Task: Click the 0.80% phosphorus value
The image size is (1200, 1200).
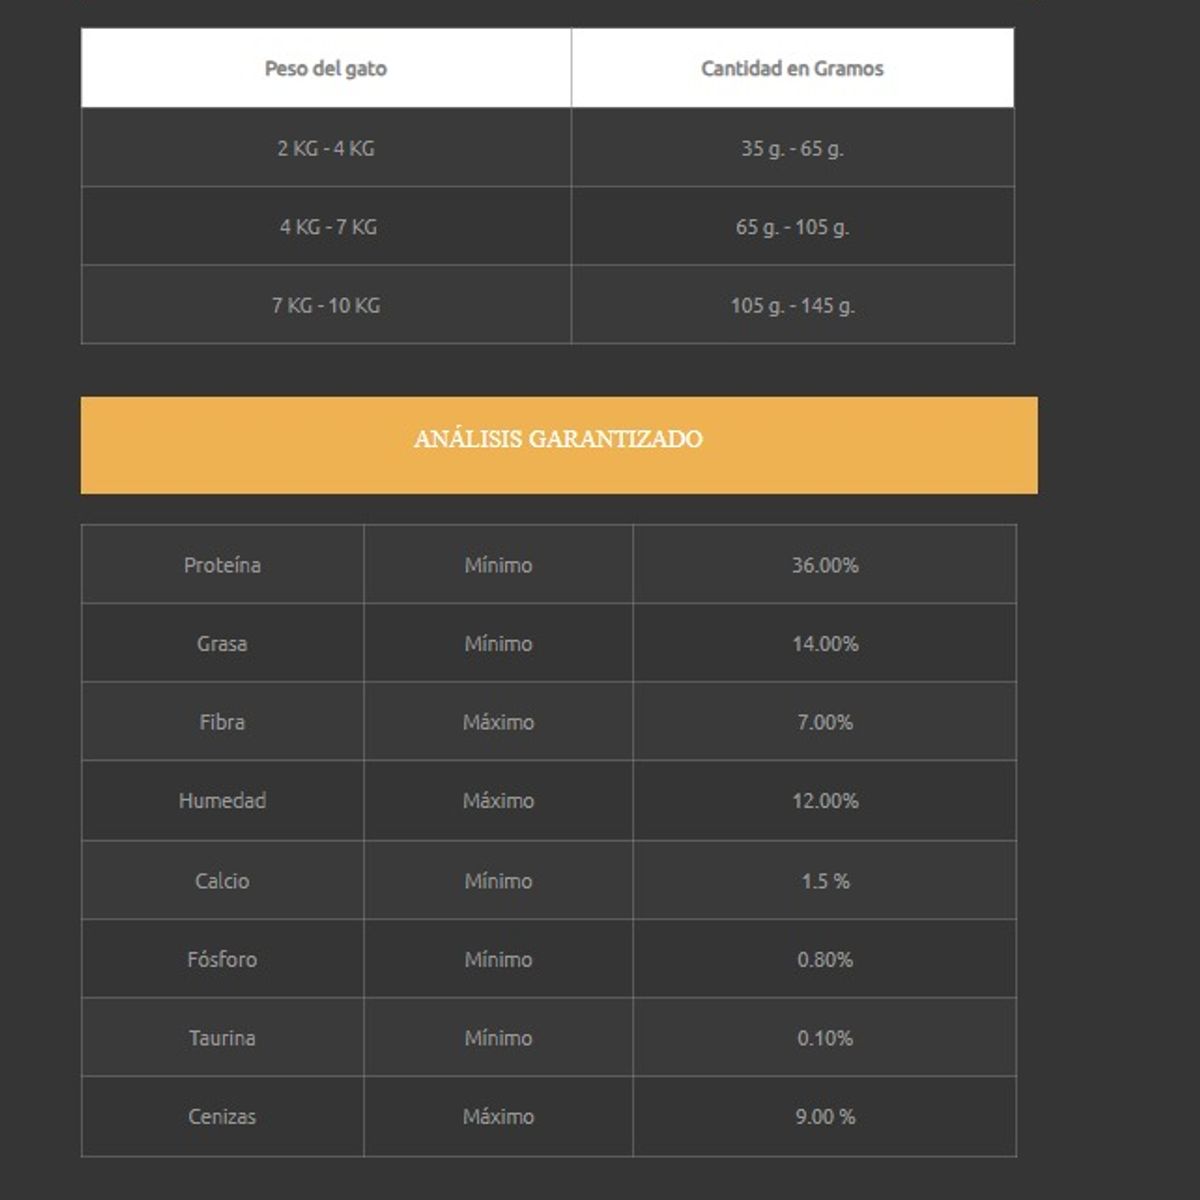Action: pos(825,960)
